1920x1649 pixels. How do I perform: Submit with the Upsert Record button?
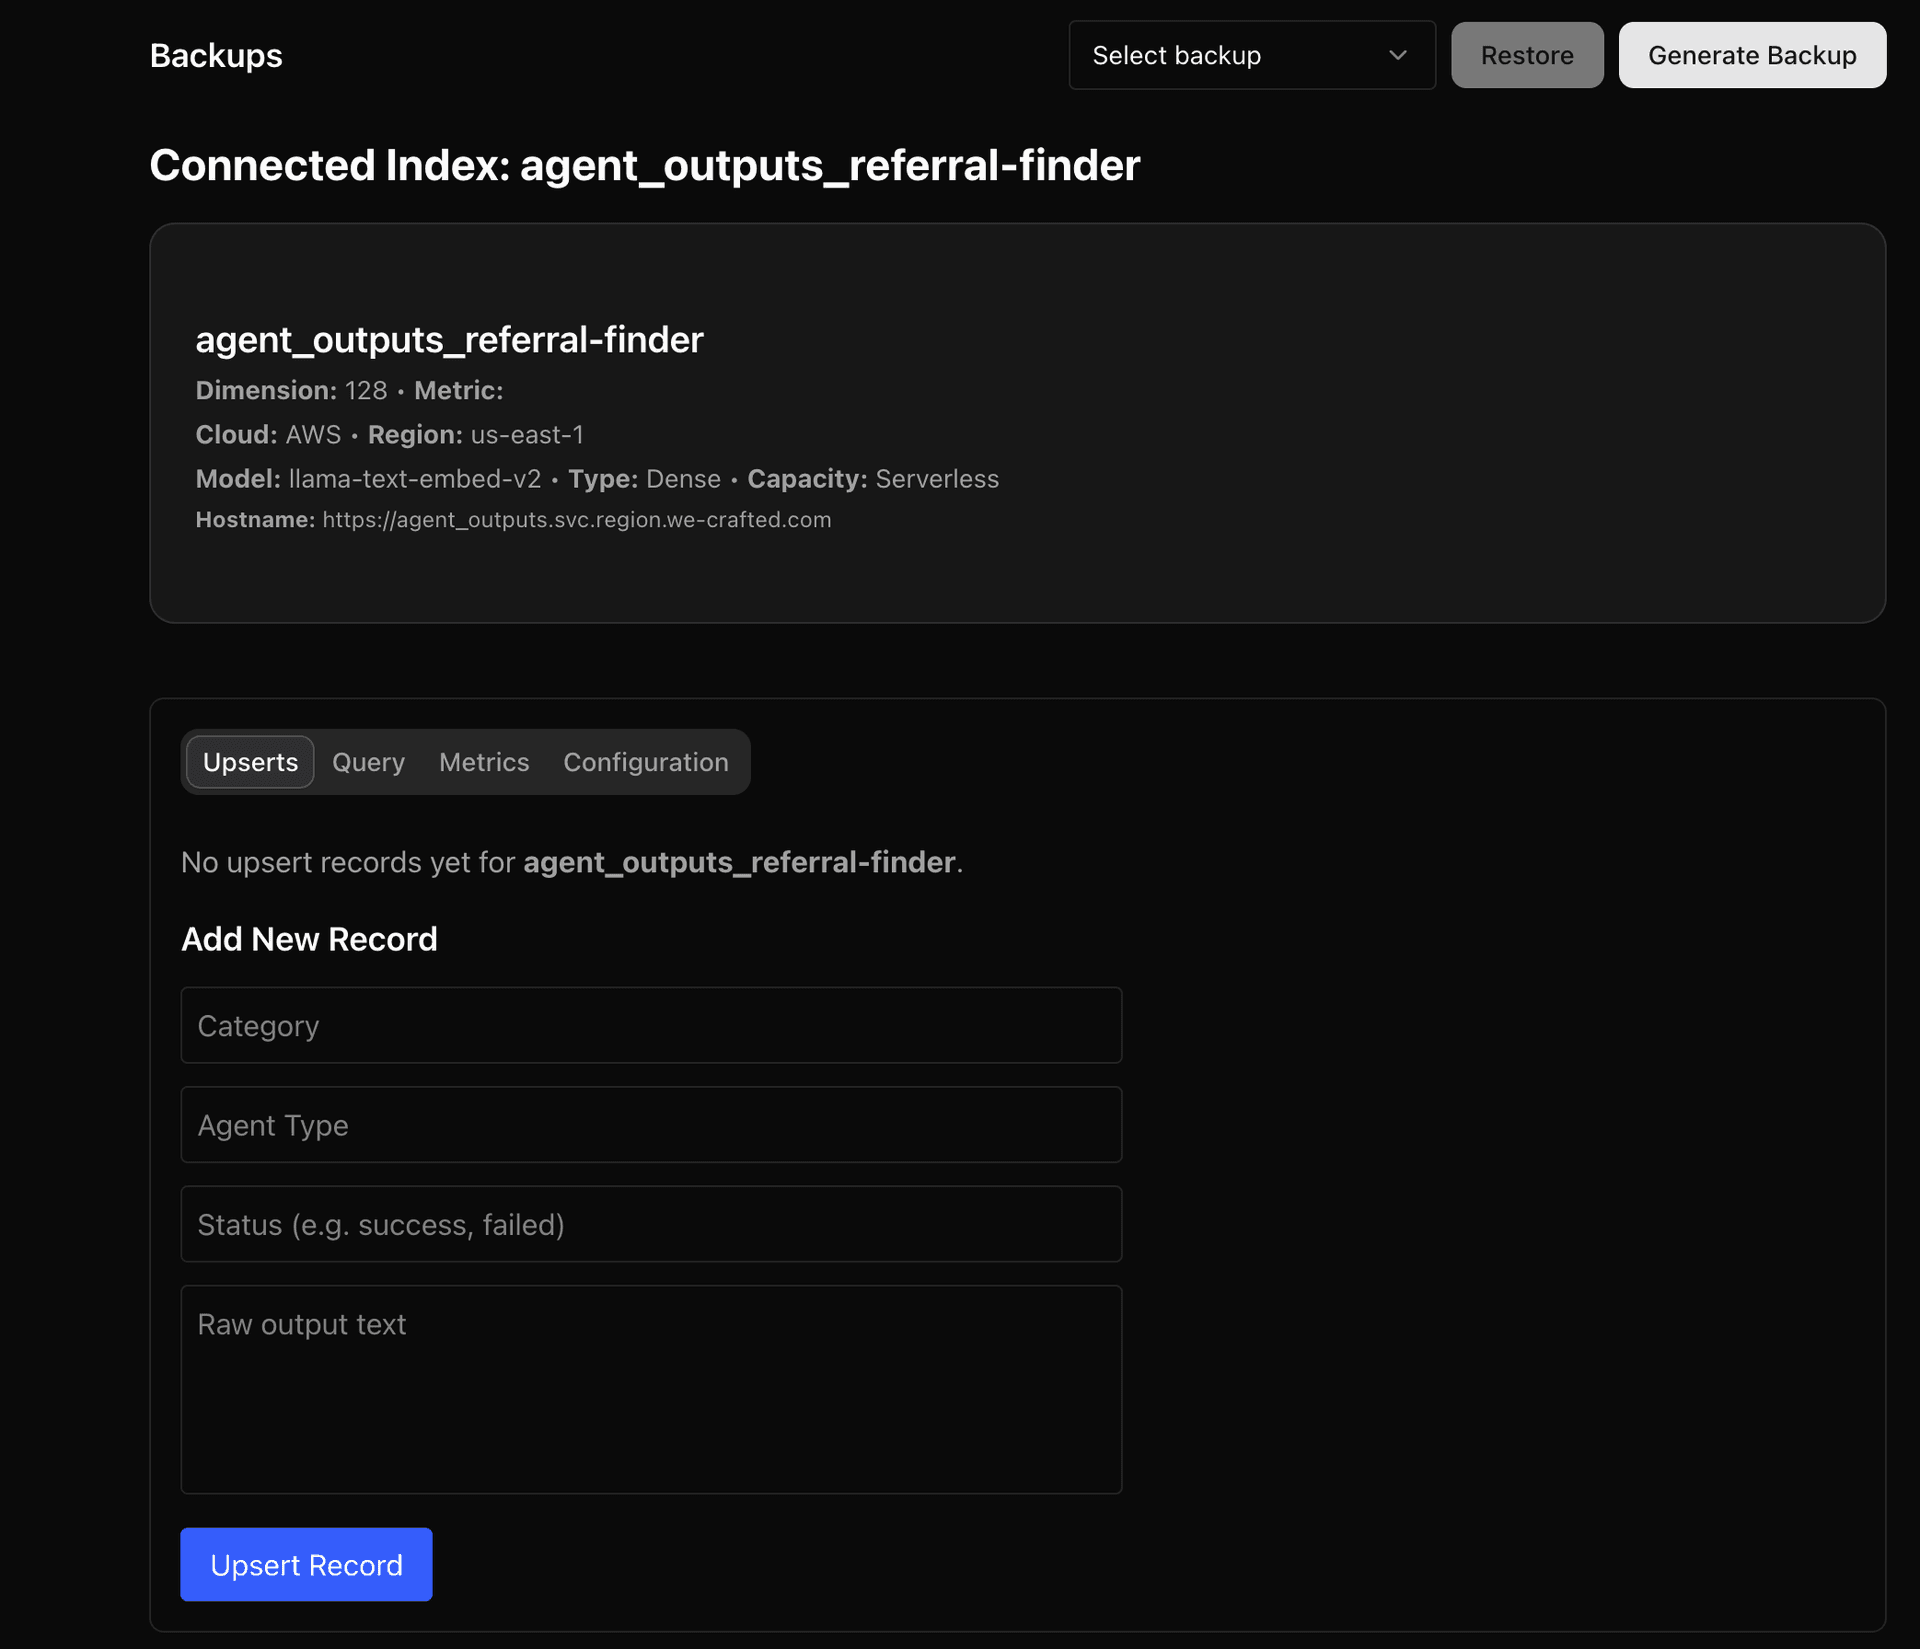pyautogui.click(x=306, y=1564)
